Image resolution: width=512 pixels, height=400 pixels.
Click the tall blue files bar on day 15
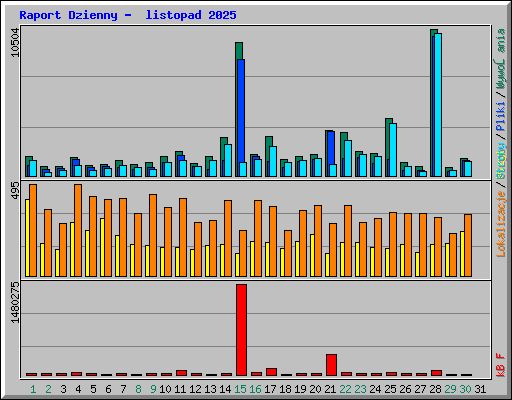[241, 111]
